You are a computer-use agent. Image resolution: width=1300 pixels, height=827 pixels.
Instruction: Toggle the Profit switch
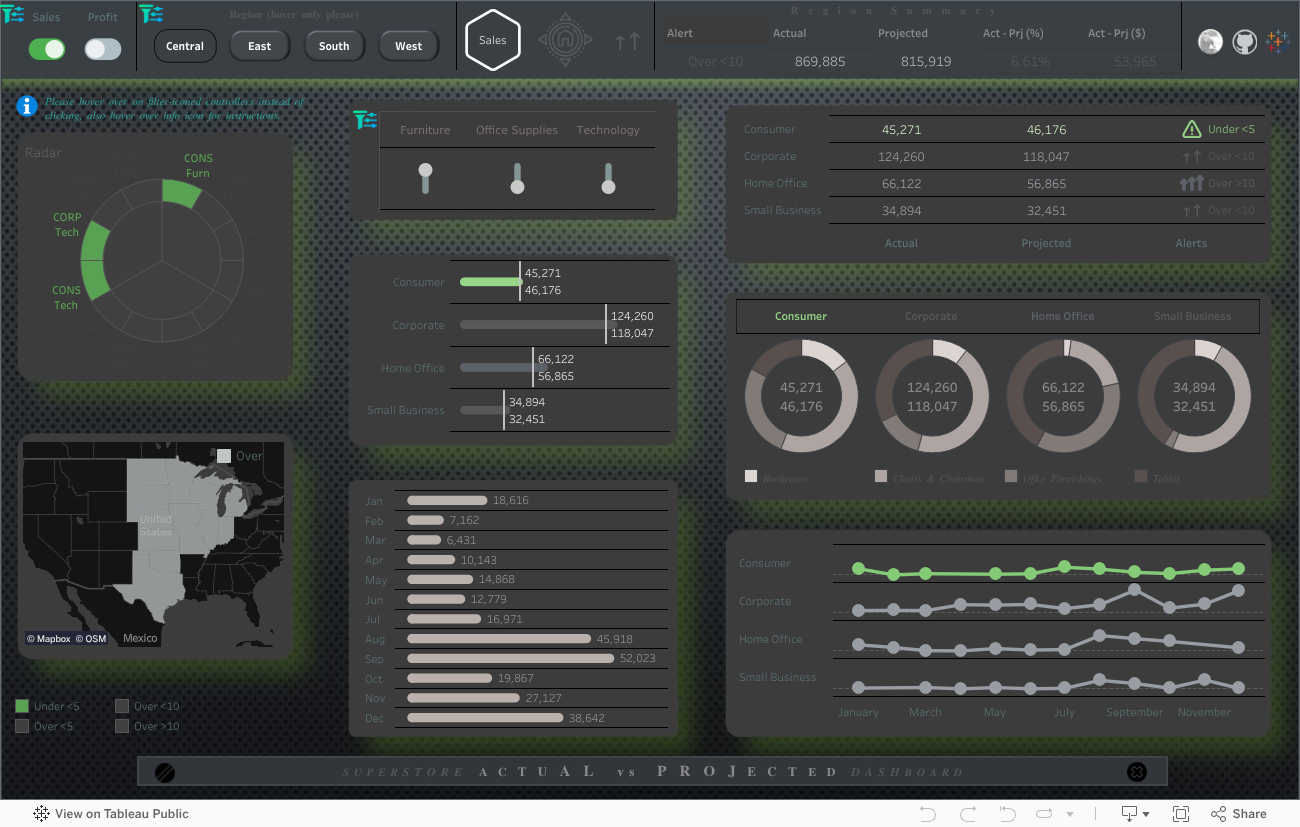point(103,49)
